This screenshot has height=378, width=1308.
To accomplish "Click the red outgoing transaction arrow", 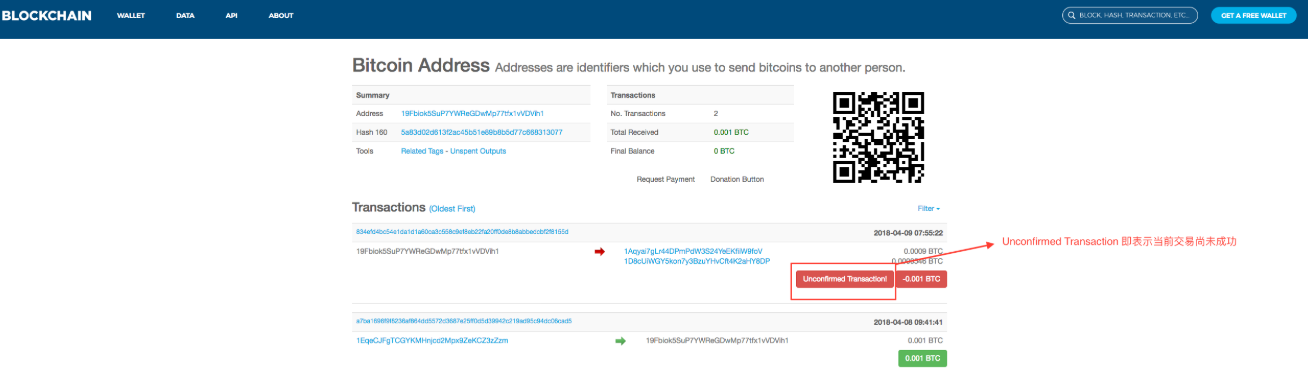I will 600,251.
